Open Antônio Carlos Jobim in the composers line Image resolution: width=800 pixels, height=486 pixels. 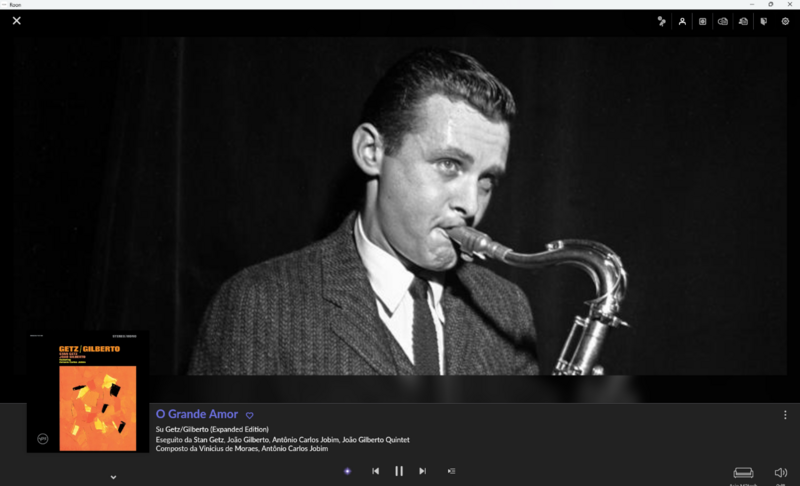(294, 449)
